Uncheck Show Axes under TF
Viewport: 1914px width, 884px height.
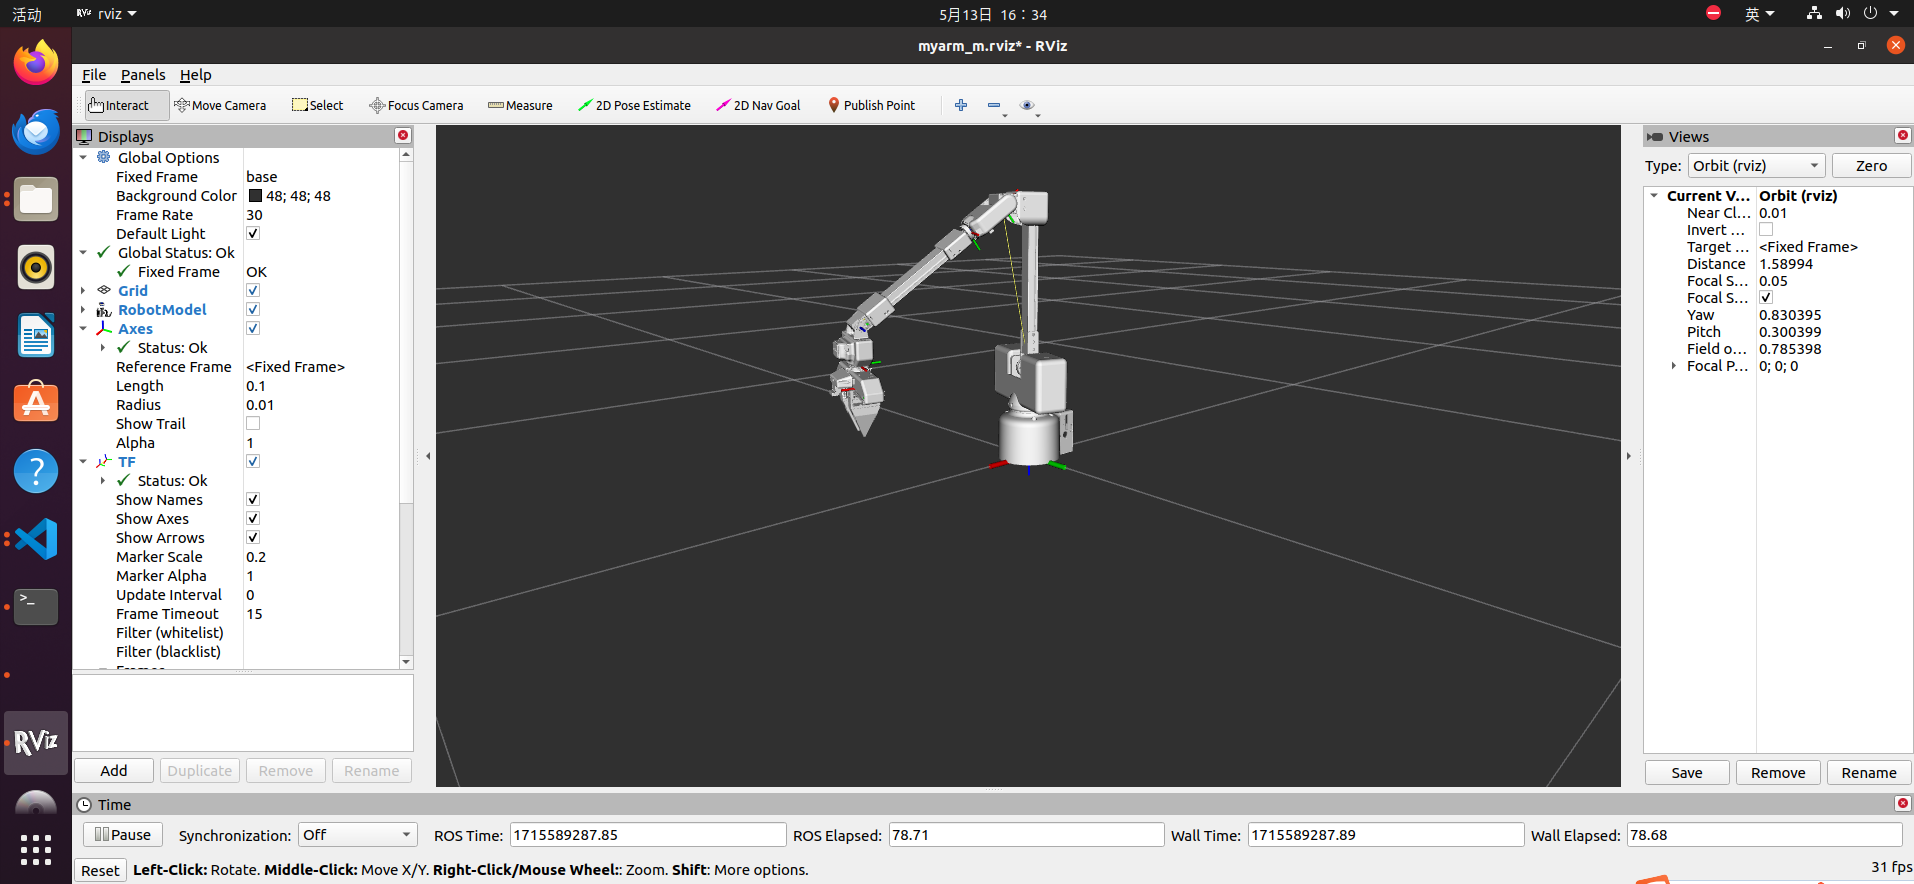(253, 519)
